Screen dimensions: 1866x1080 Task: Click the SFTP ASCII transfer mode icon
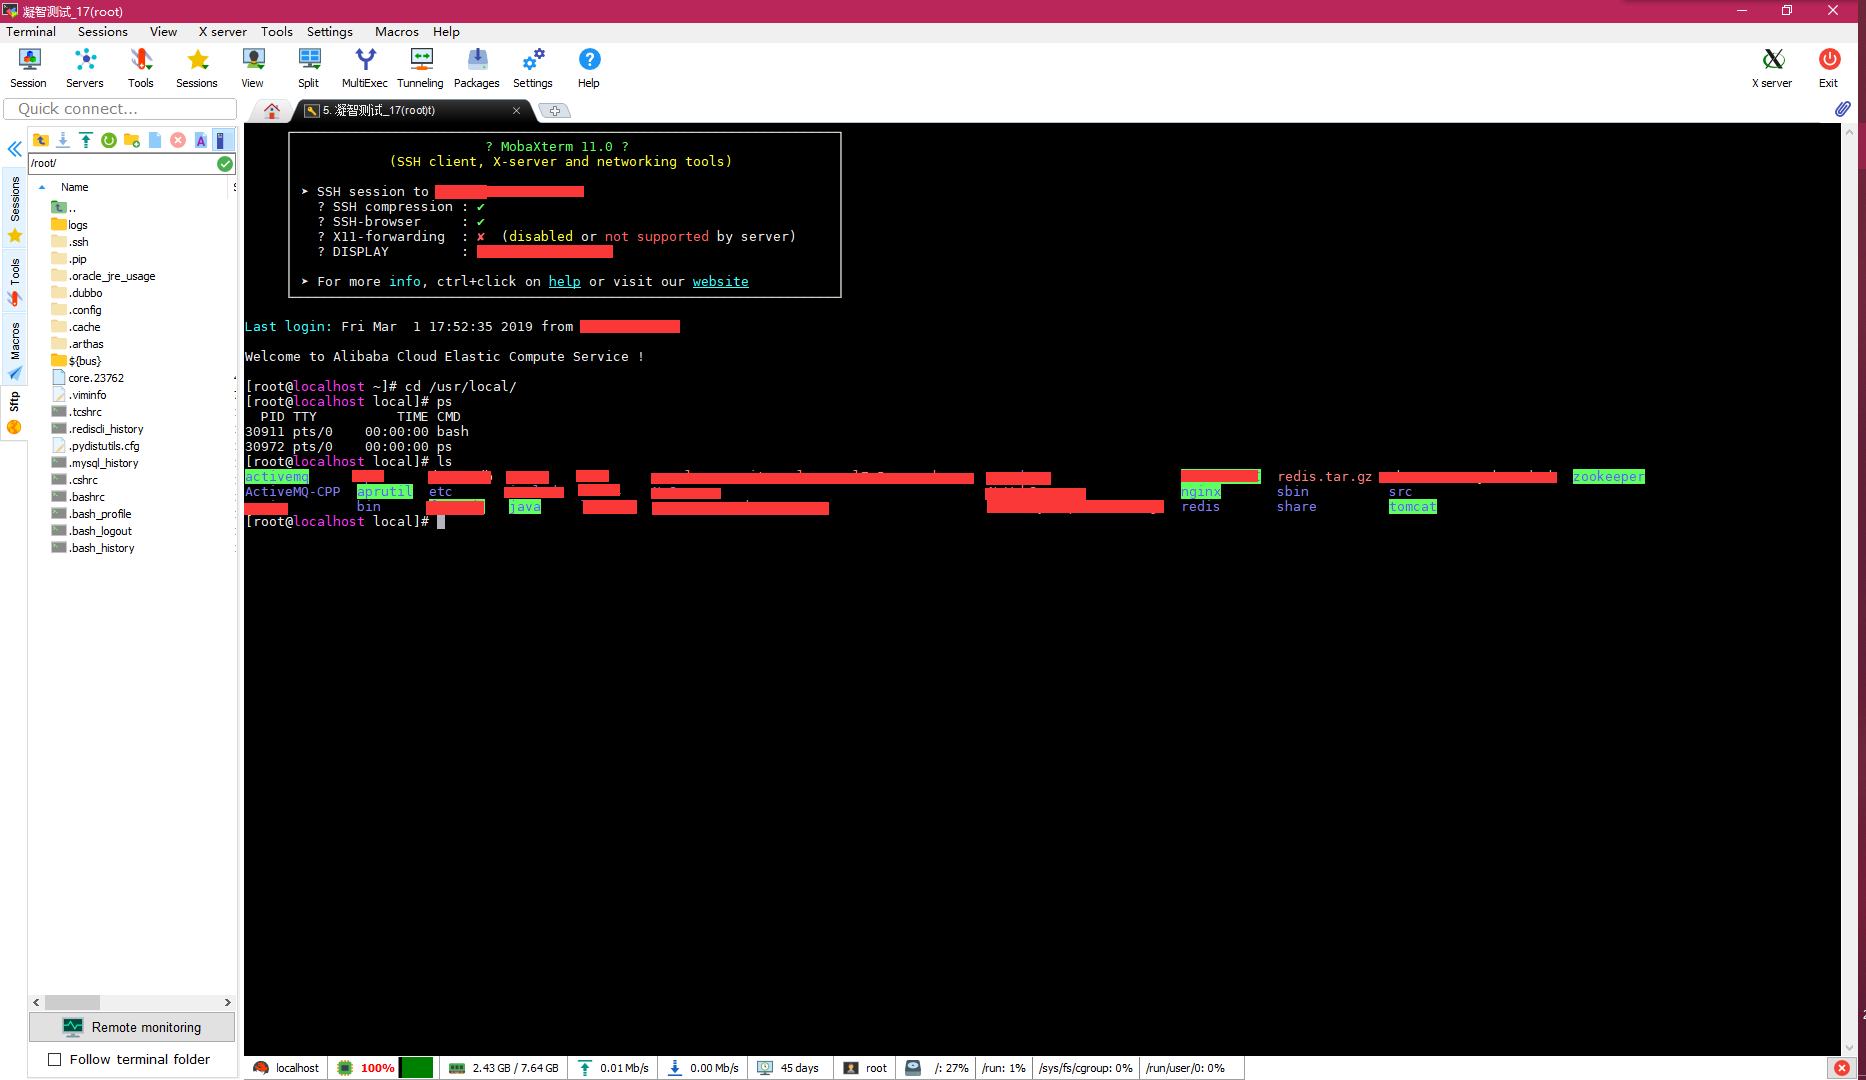[x=201, y=140]
